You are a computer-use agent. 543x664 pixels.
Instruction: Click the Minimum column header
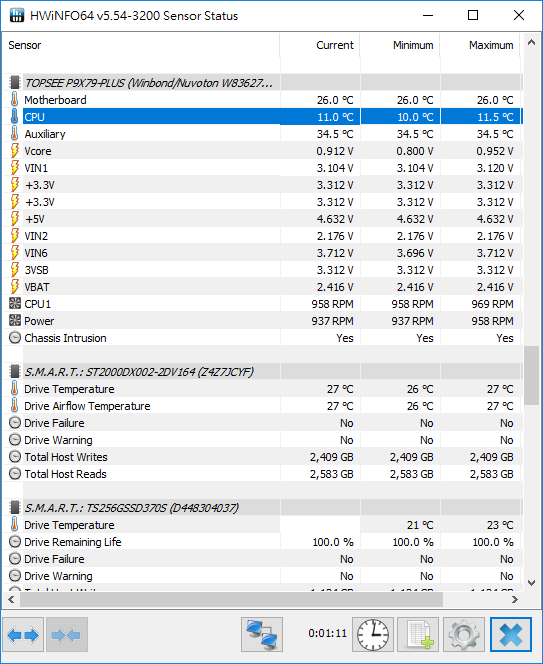pyautogui.click(x=400, y=45)
